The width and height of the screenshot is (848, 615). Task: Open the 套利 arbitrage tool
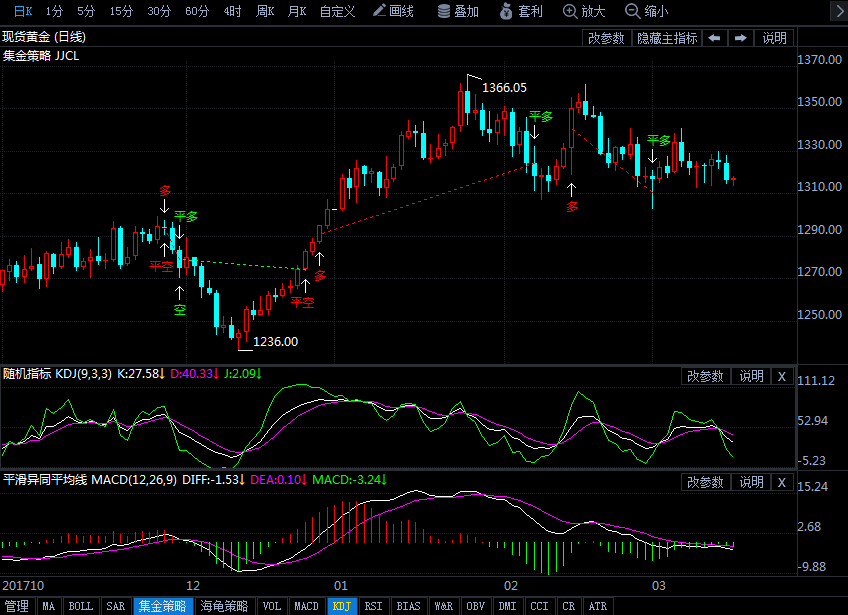click(x=520, y=11)
